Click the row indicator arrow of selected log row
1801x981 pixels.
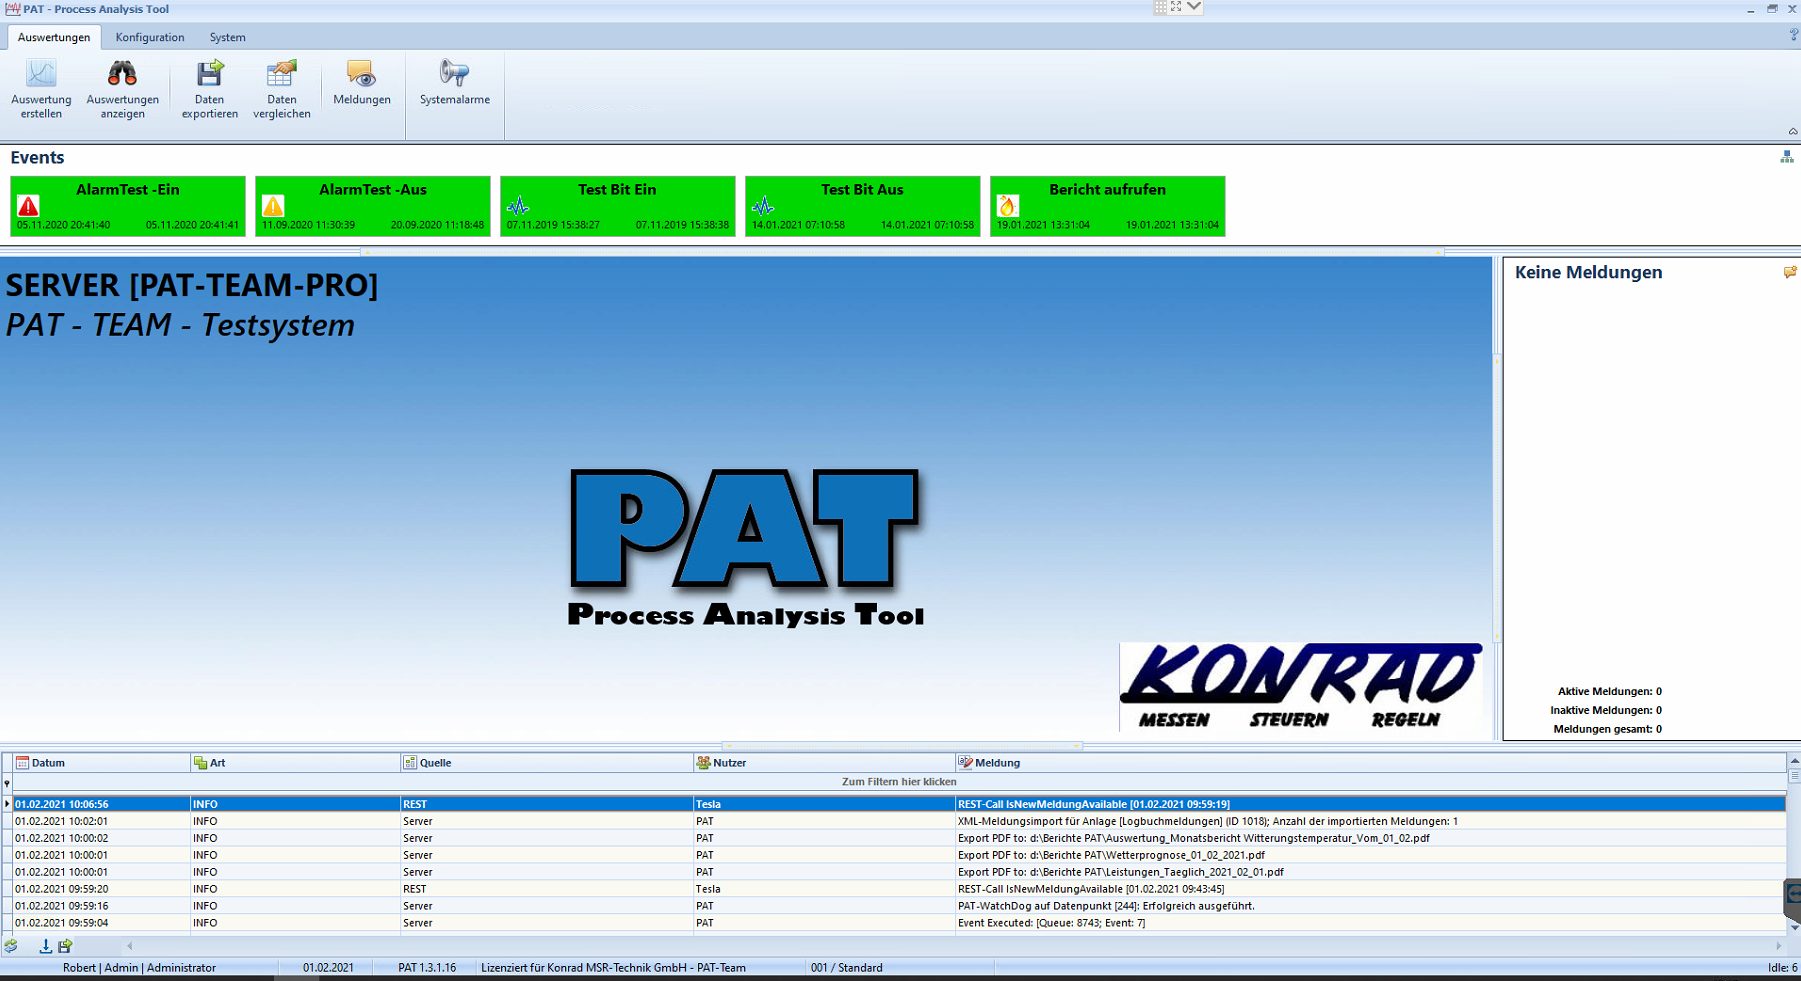pyautogui.click(x=7, y=804)
